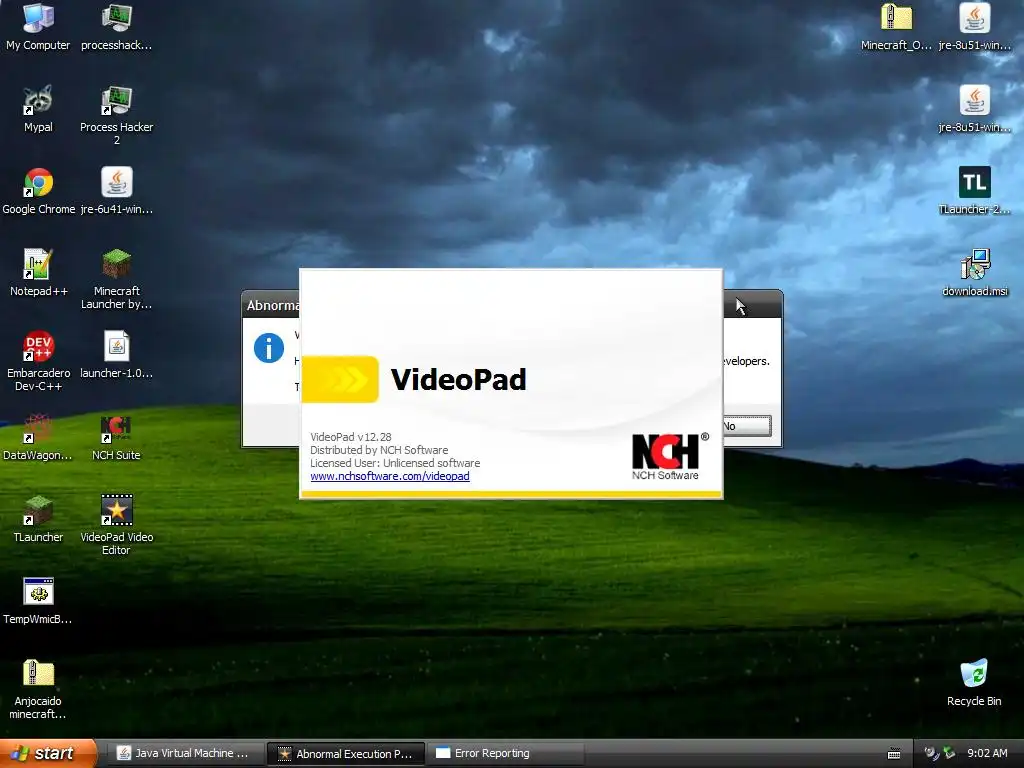Open My Computer desktop icon
The height and width of the screenshot is (768, 1024).
(38, 27)
